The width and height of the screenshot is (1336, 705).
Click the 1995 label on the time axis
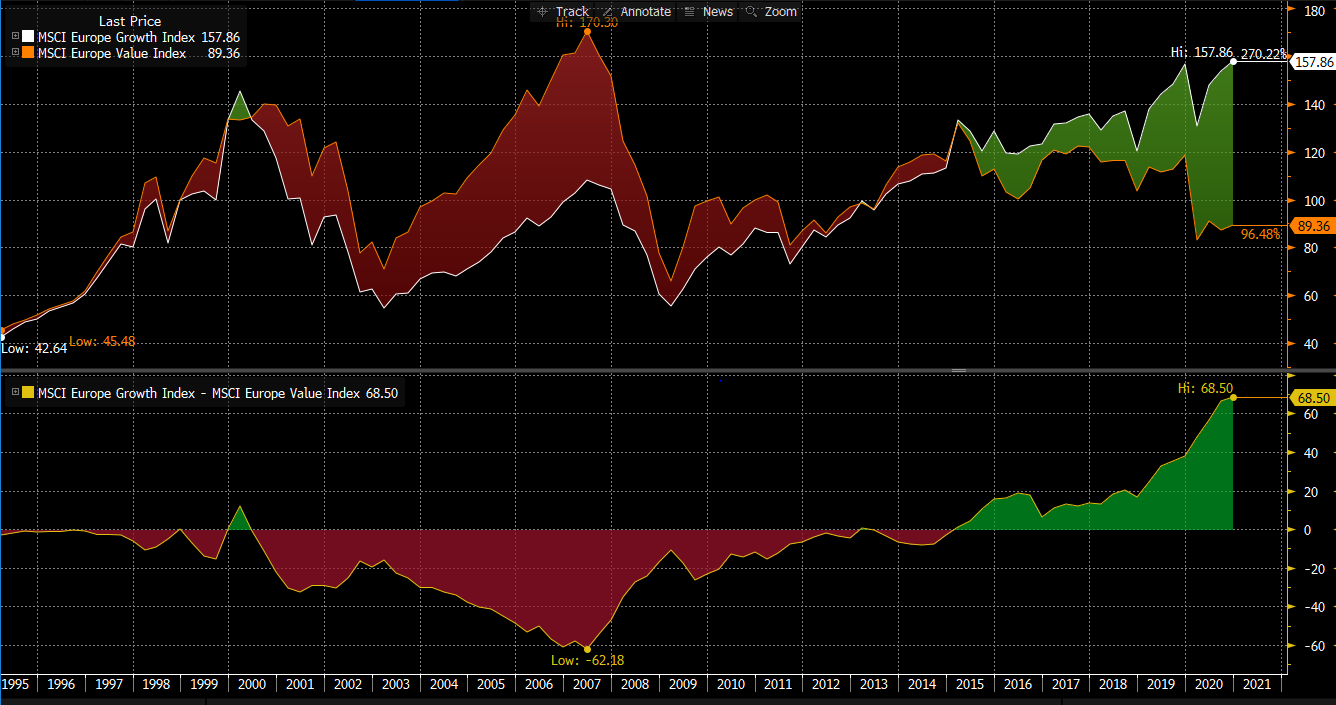[x=15, y=684]
